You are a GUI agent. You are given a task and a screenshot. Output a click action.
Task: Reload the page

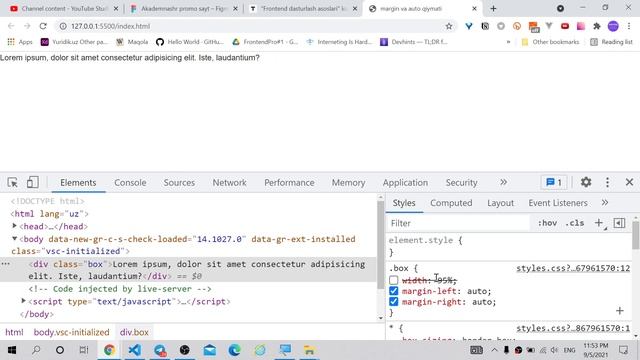(43, 26)
